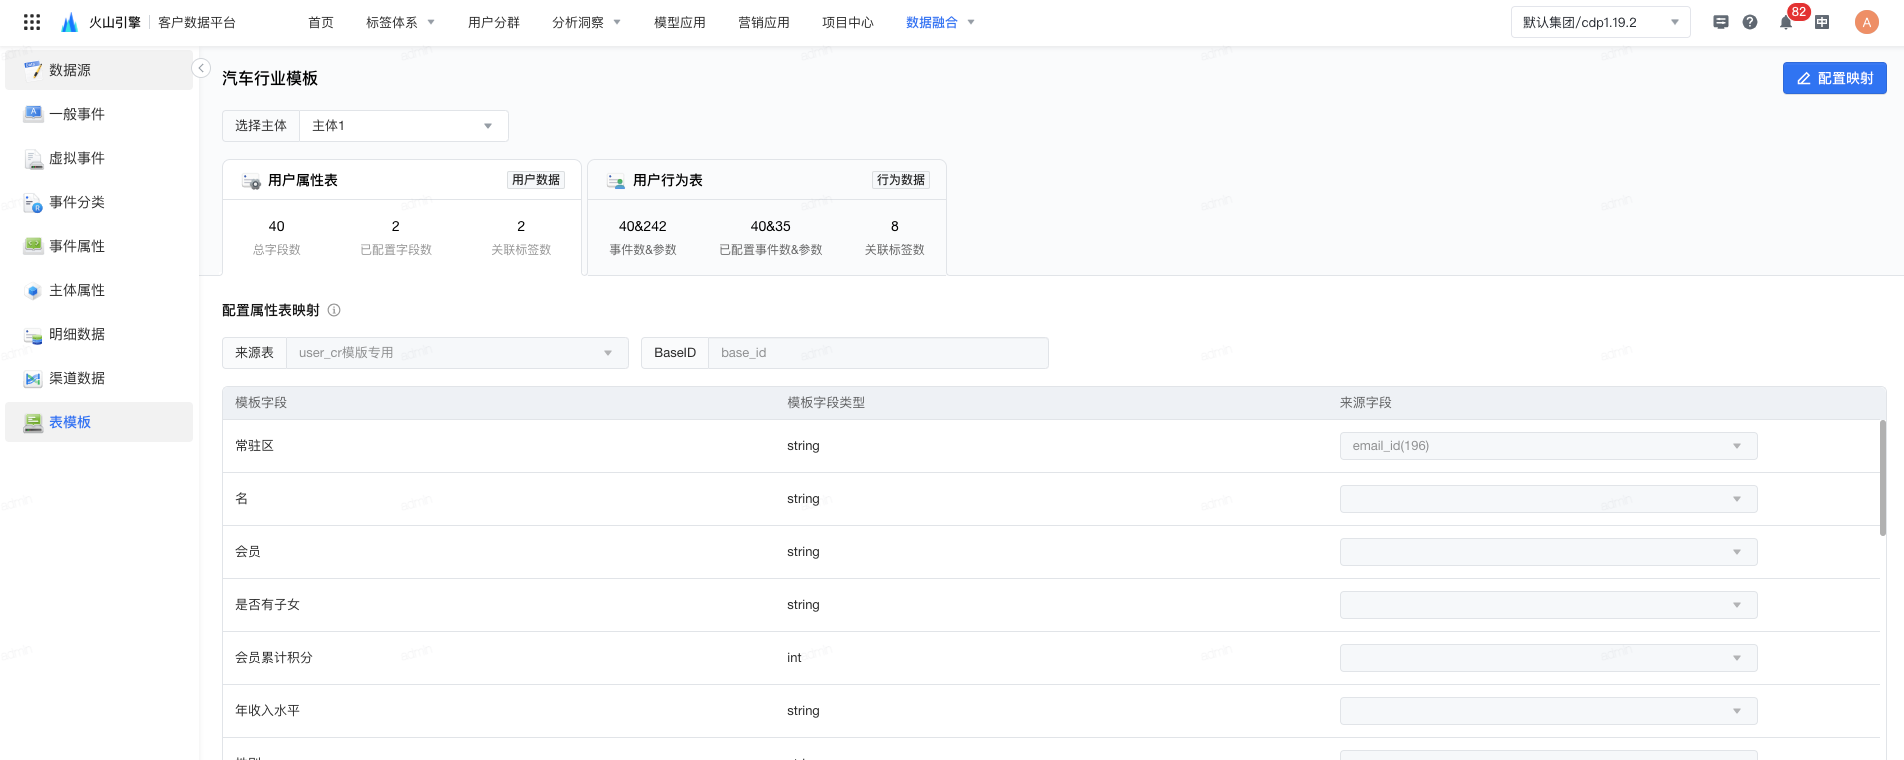
Task: Open 事件分类 in the sidebar
Action: pyautogui.click(x=99, y=202)
